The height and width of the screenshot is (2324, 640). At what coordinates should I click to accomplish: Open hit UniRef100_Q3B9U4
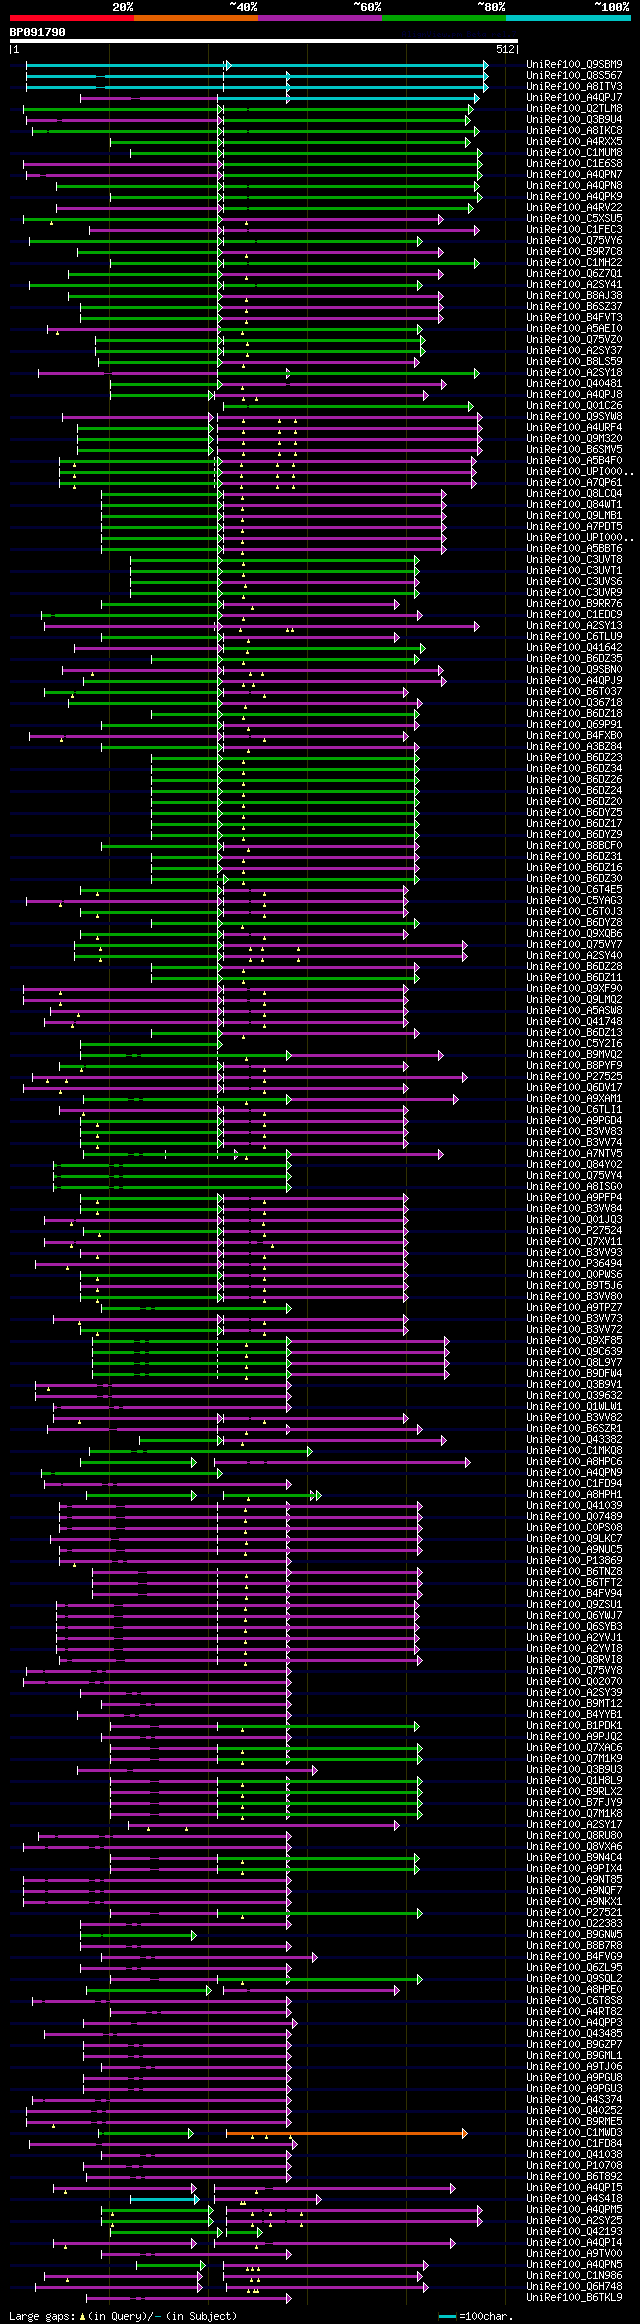click(x=574, y=120)
